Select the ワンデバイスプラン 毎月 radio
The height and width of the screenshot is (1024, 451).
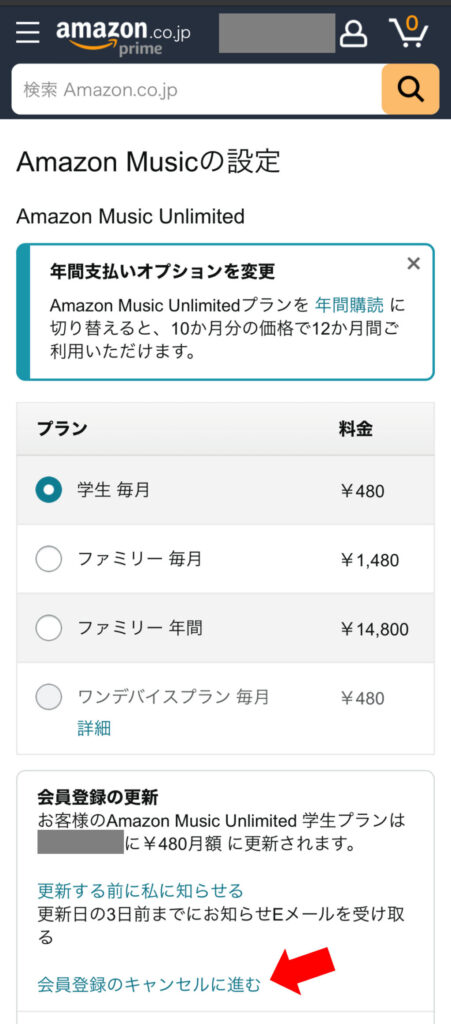pos(48,697)
